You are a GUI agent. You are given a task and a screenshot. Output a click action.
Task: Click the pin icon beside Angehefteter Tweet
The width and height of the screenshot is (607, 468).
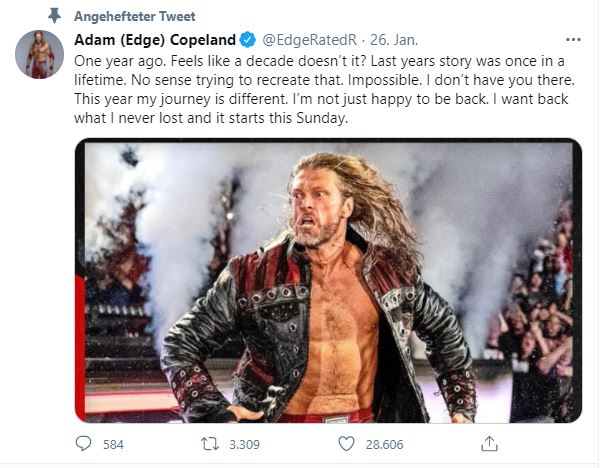coord(54,16)
